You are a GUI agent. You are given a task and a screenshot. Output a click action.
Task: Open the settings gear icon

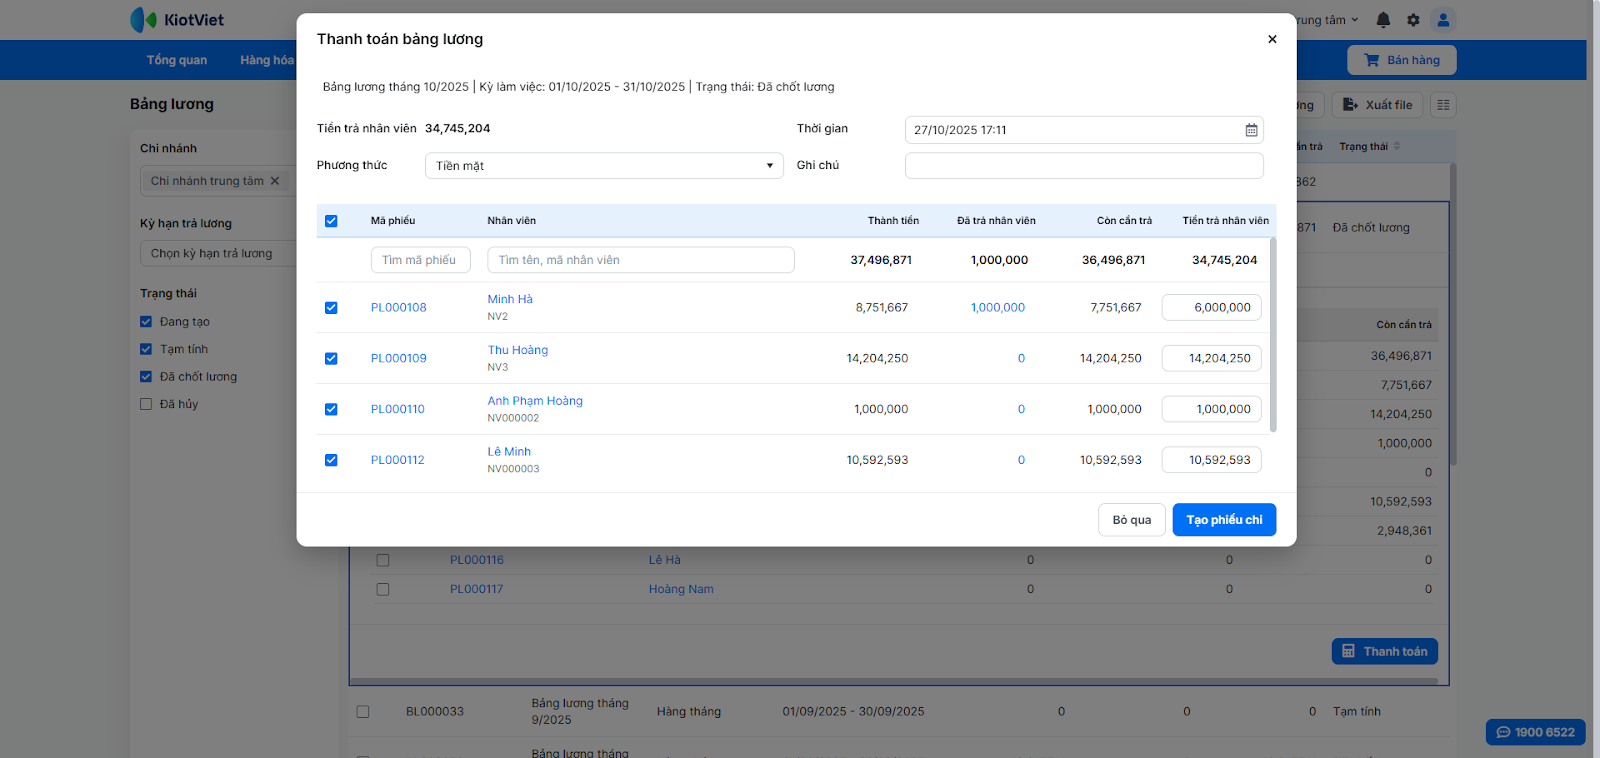(x=1413, y=20)
